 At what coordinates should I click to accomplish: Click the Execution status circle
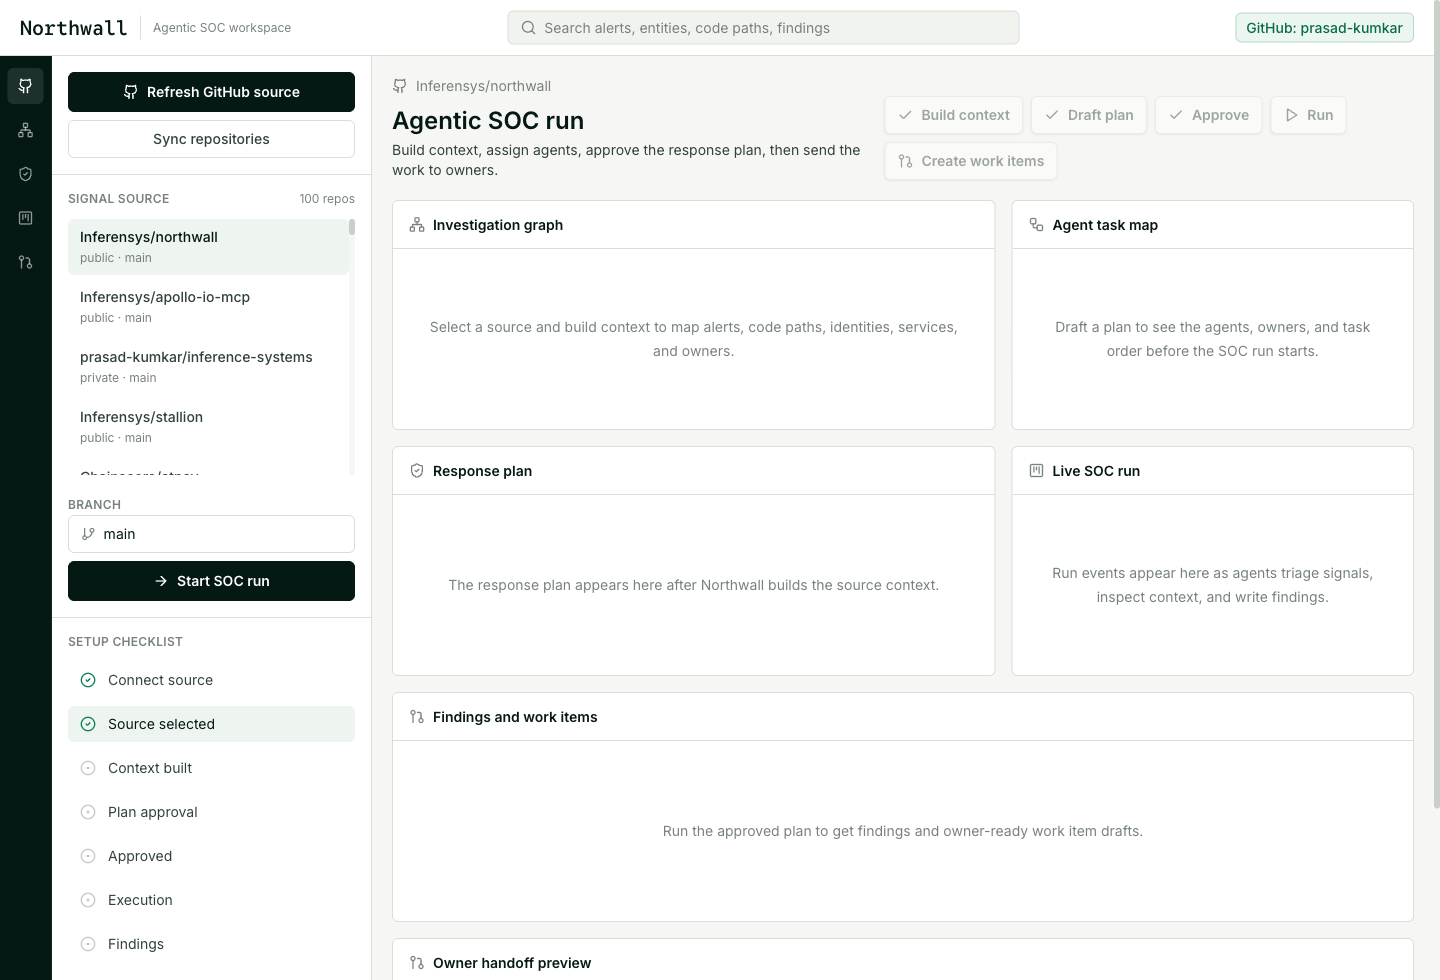pyautogui.click(x=88, y=900)
